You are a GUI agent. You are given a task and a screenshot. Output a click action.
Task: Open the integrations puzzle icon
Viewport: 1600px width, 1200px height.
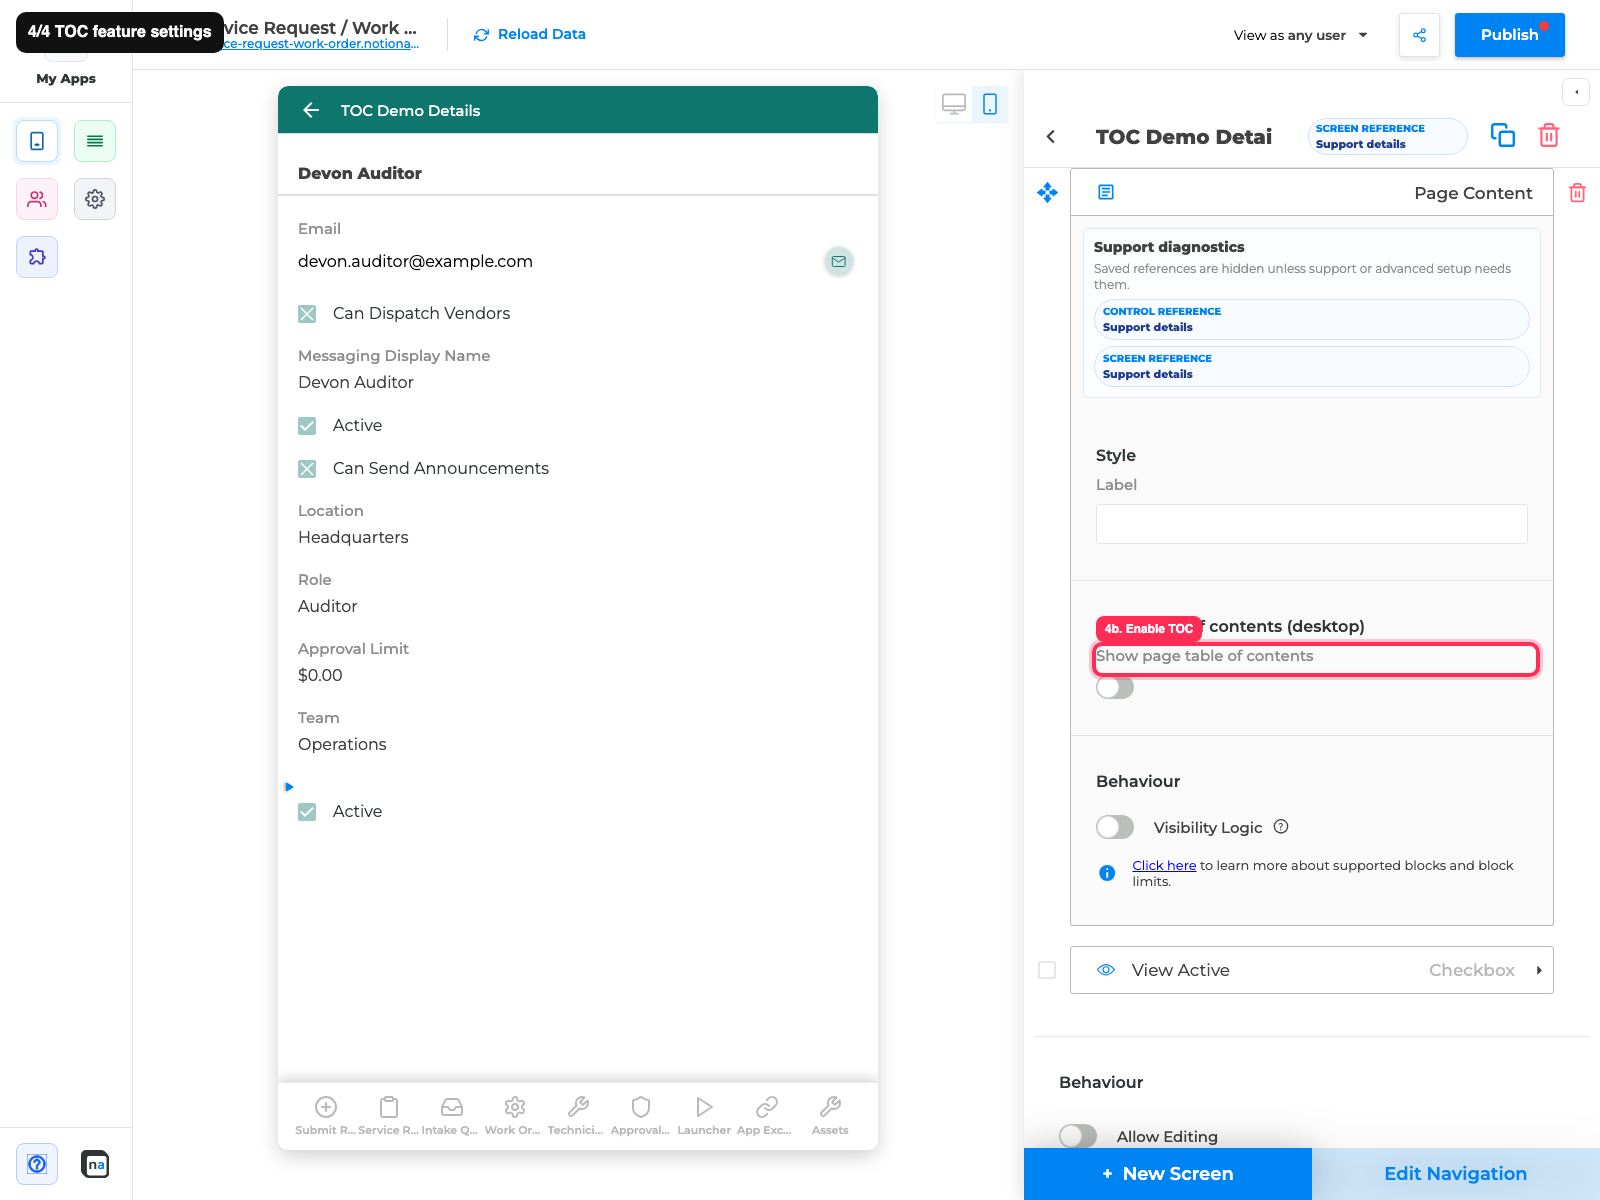coord(37,257)
